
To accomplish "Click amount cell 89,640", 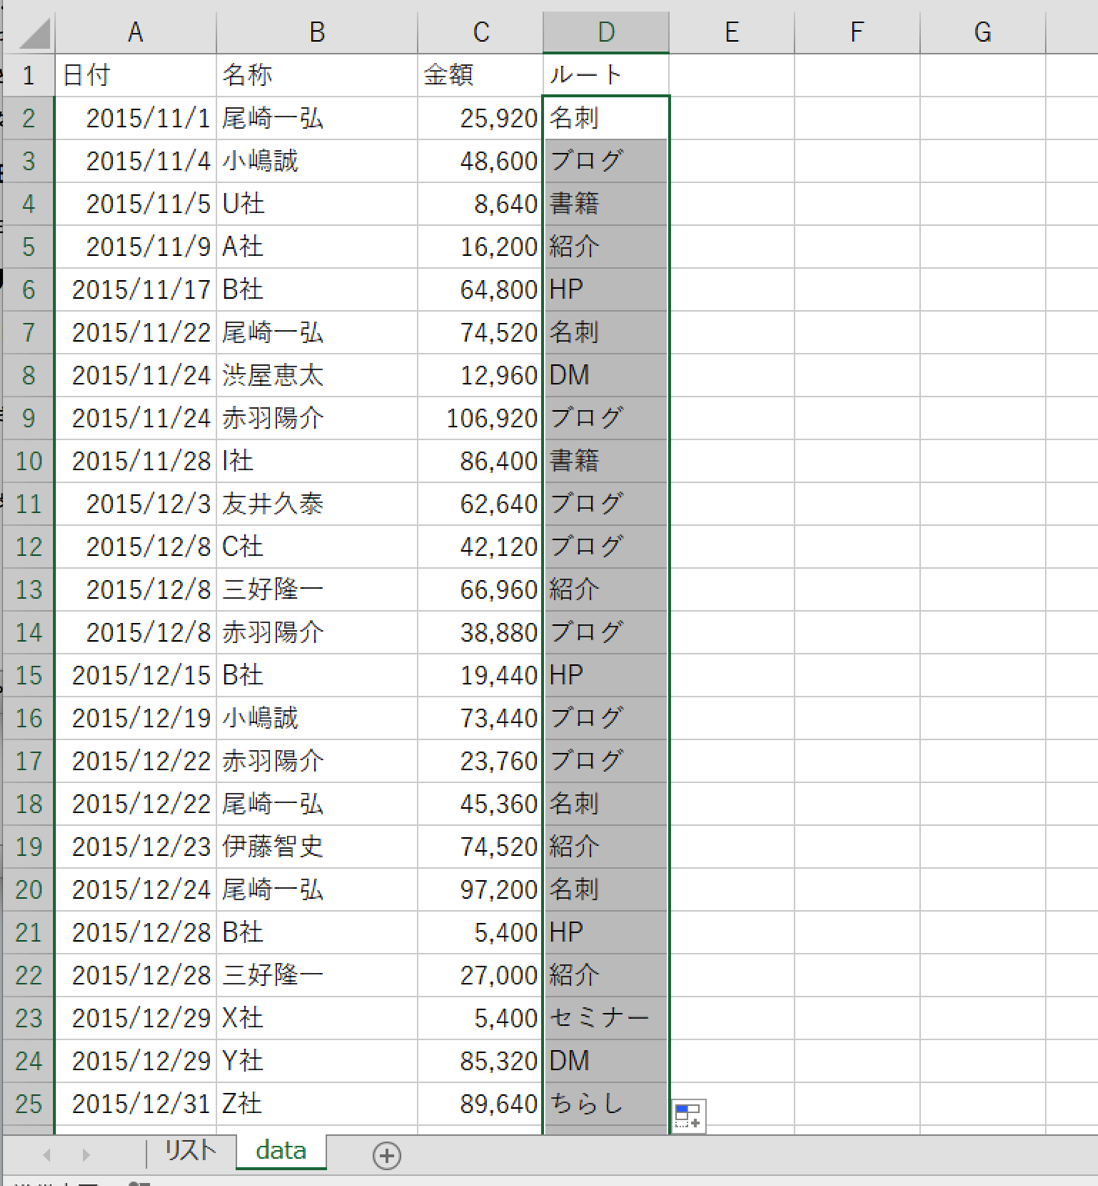I will pos(480,1104).
